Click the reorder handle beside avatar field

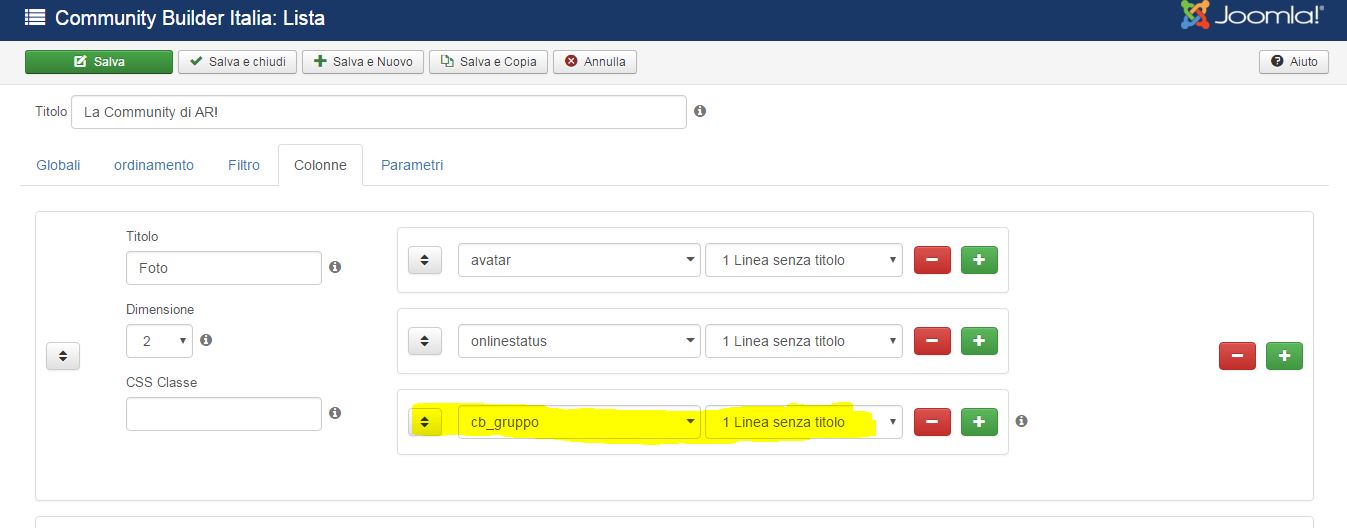click(425, 260)
